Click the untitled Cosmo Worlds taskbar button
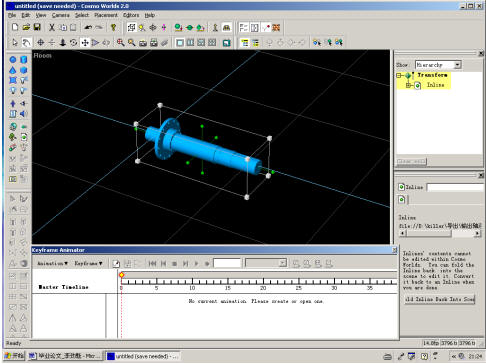 pos(143,356)
